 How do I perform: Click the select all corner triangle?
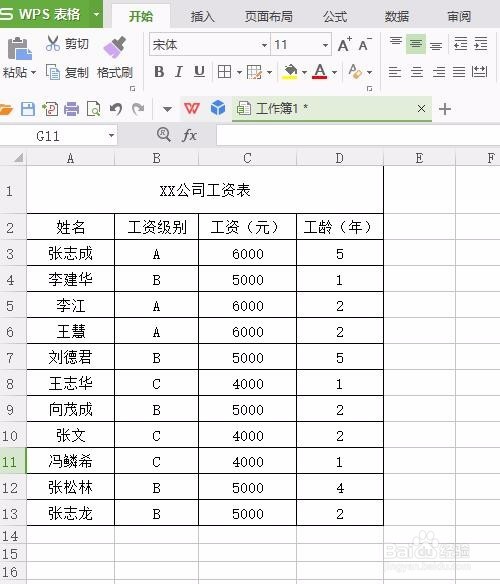click(x=18, y=158)
